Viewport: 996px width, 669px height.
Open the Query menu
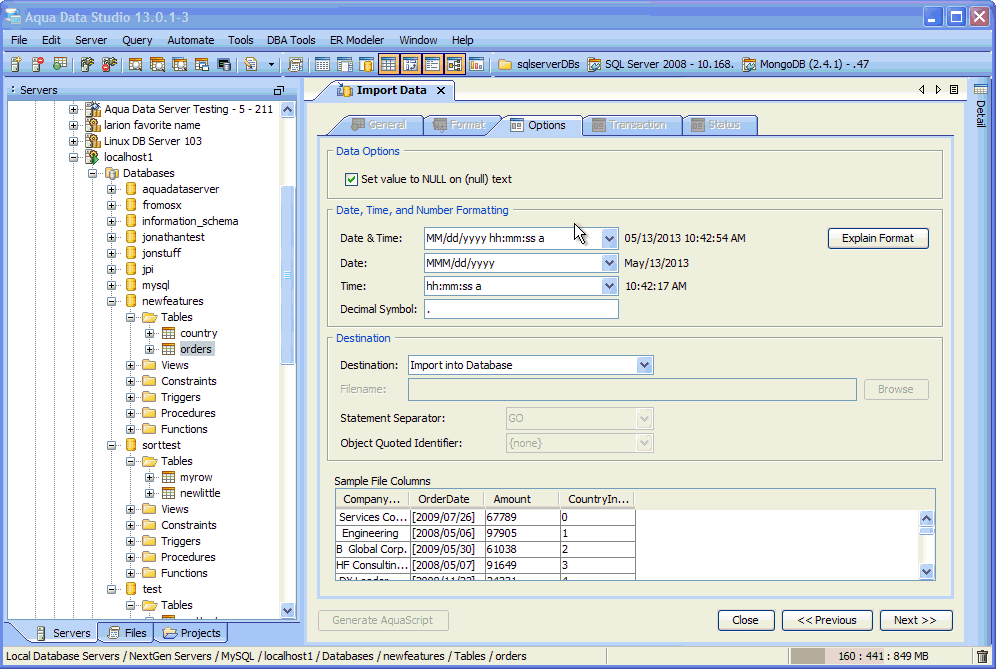click(x=137, y=40)
